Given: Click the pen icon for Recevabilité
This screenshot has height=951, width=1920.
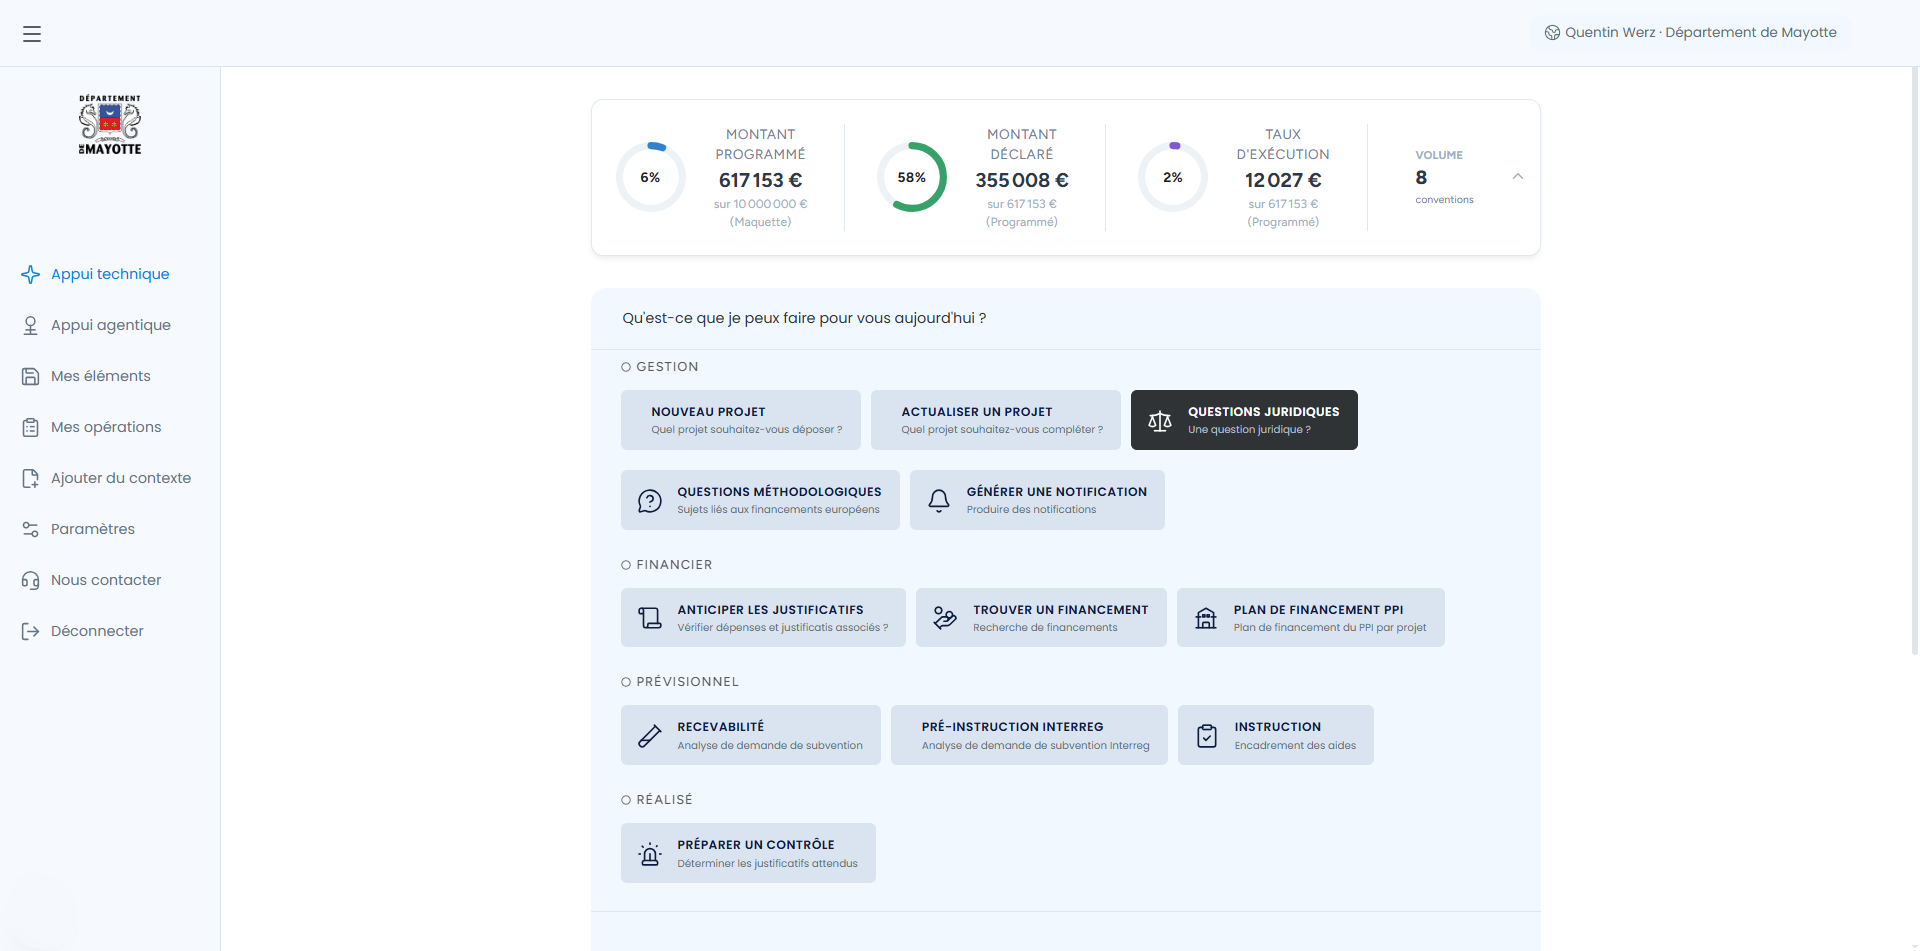Looking at the screenshot, I should 650,736.
